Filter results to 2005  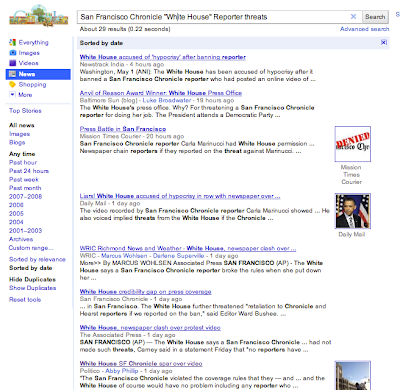[16, 213]
